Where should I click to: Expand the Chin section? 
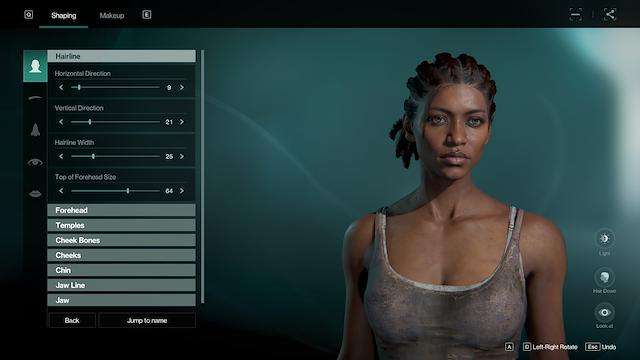[x=122, y=270]
